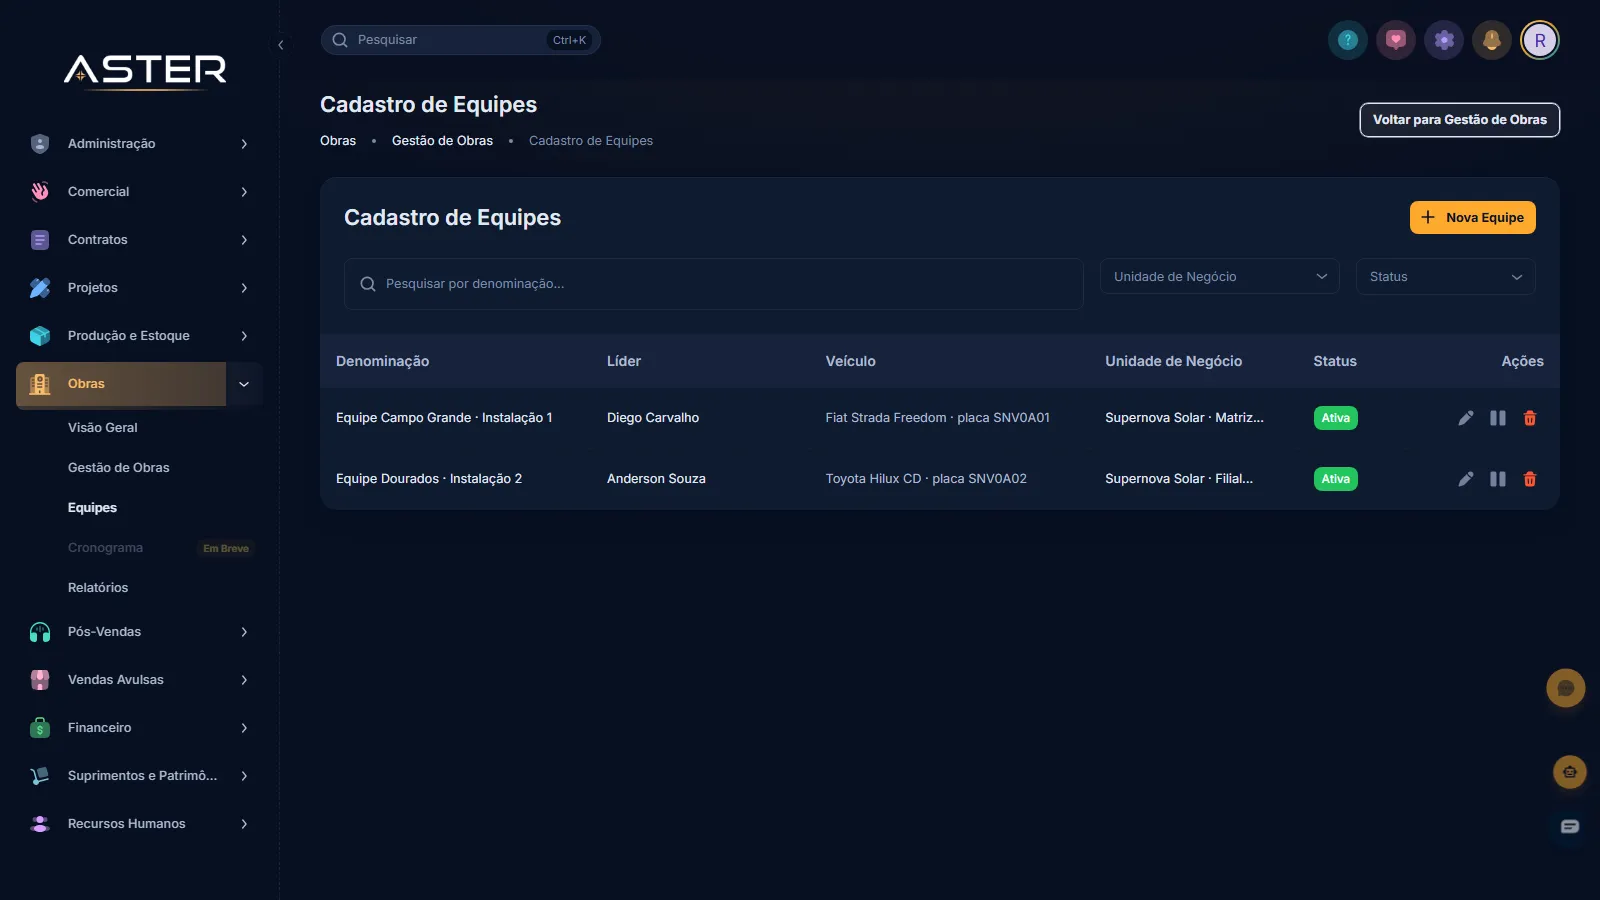1600x900 pixels.
Task: Open the round chat bubble floating button
Action: tap(1566, 688)
